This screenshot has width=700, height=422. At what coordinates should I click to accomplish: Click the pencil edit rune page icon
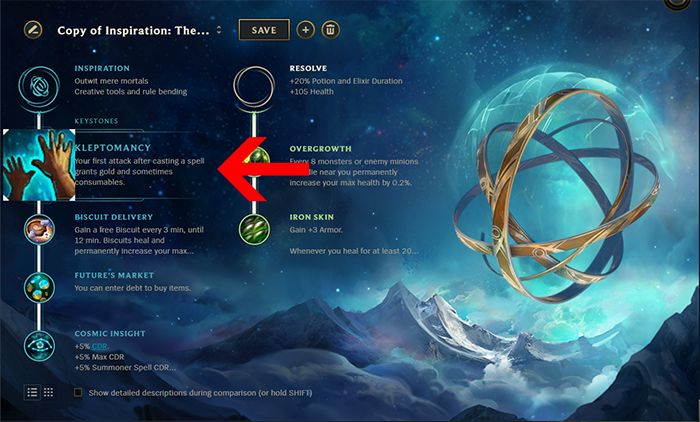click(x=33, y=30)
